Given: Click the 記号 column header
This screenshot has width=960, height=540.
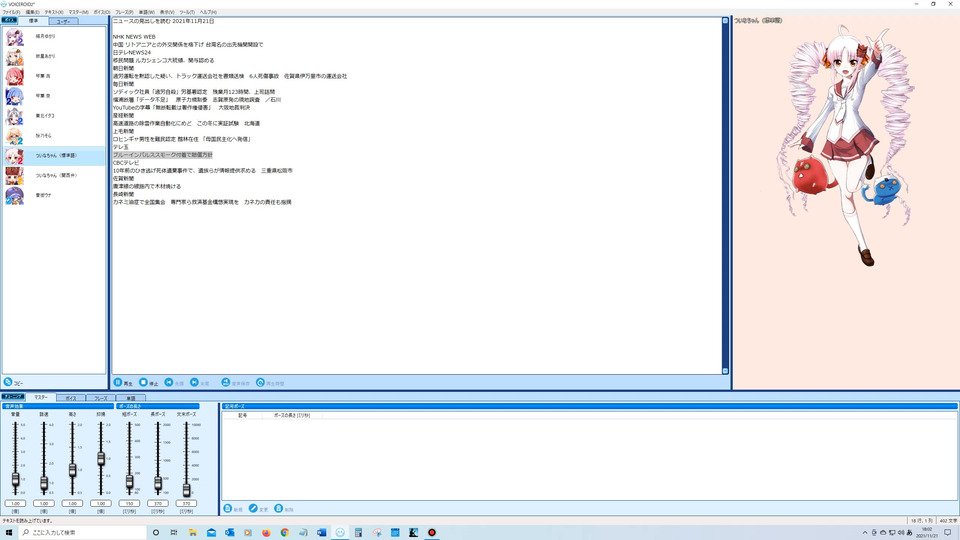Looking at the screenshot, I should (242, 415).
